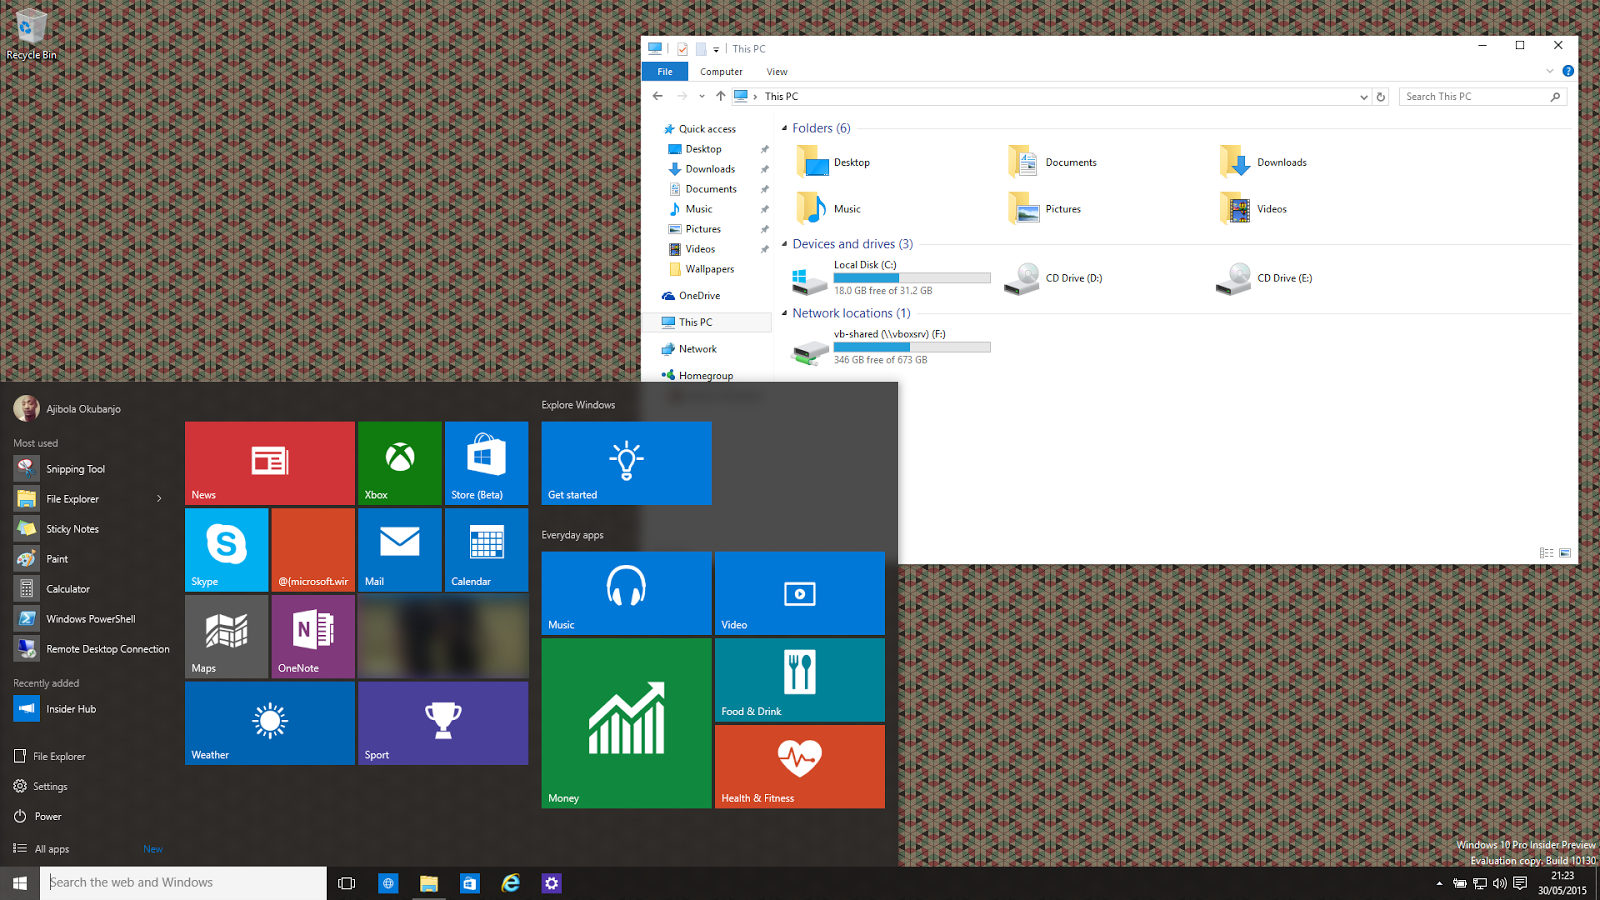The width and height of the screenshot is (1600, 900).
Task: Select the vb-shared (\\vboxsrv) (F:) network drive
Action: pyautogui.click(x=890, y=347)
